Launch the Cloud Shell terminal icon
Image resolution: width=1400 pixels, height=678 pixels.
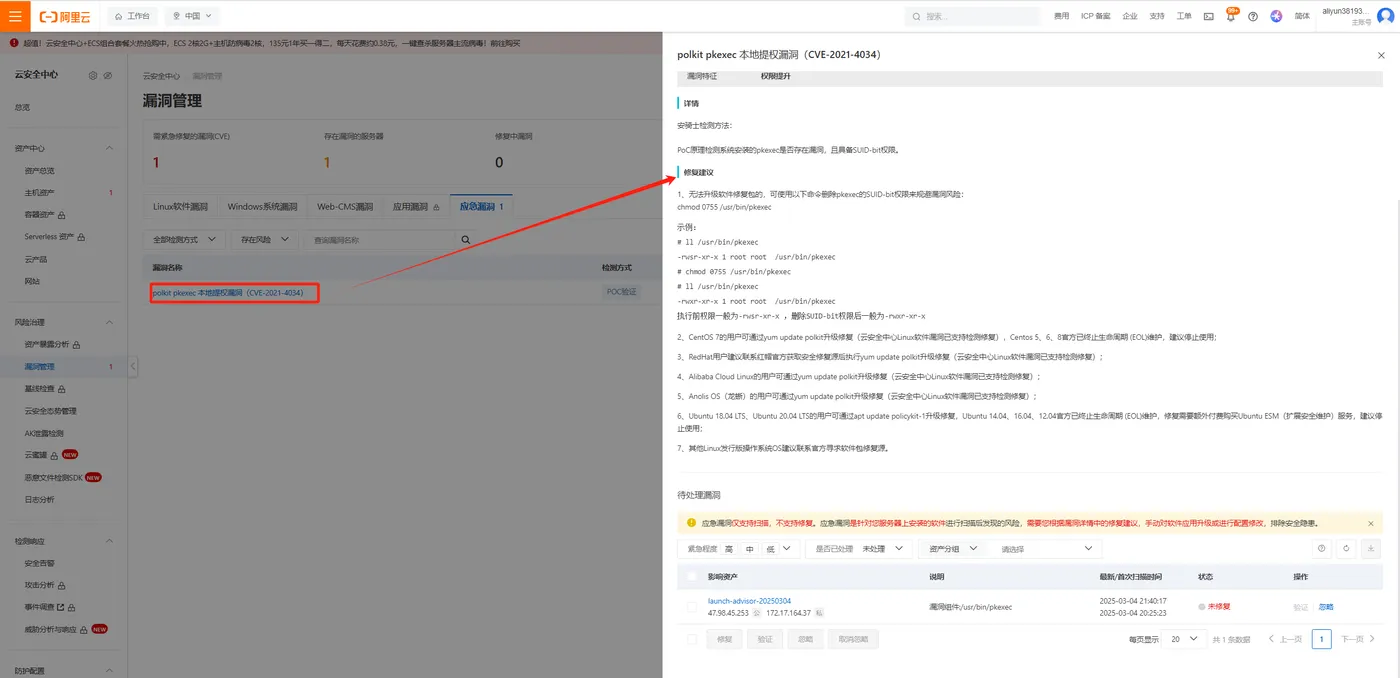1209,16
